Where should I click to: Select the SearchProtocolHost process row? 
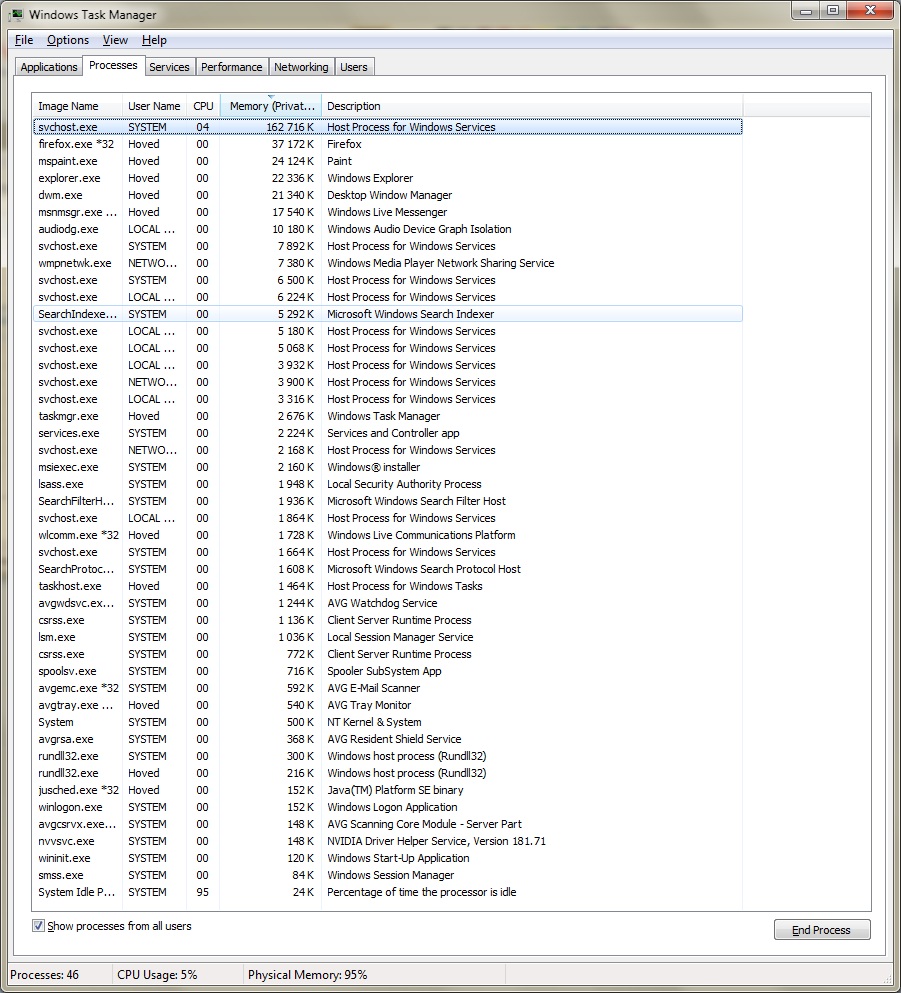pyautogui.click(x=387, y=569)
